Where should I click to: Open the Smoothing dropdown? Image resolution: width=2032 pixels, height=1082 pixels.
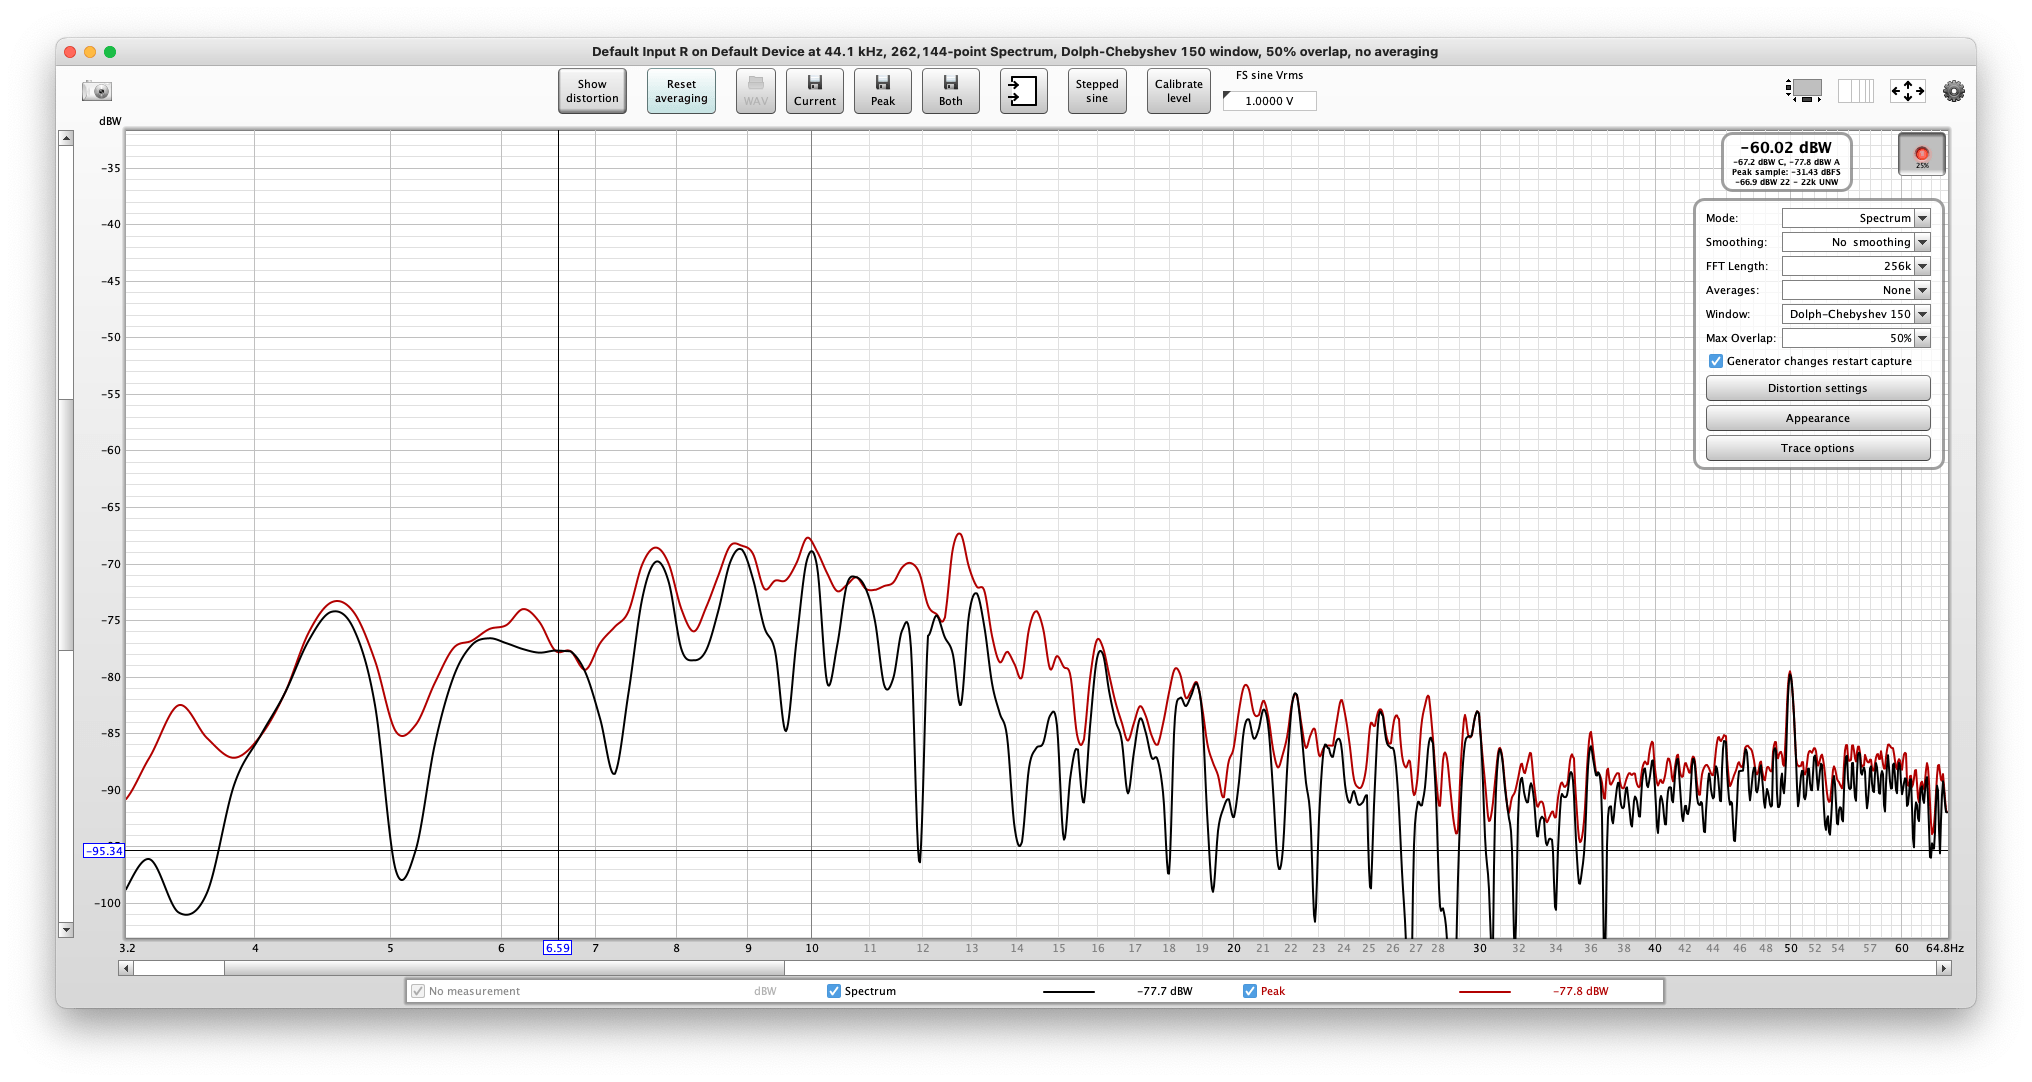[1856, 242]
